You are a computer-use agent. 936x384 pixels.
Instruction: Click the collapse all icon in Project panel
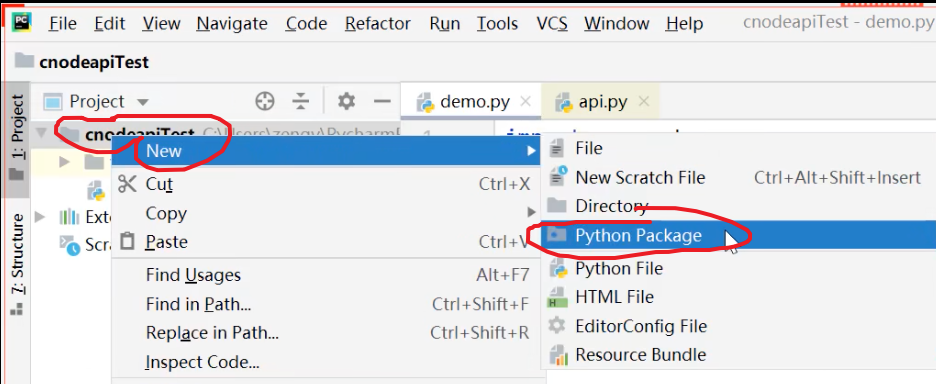point(301,102)
